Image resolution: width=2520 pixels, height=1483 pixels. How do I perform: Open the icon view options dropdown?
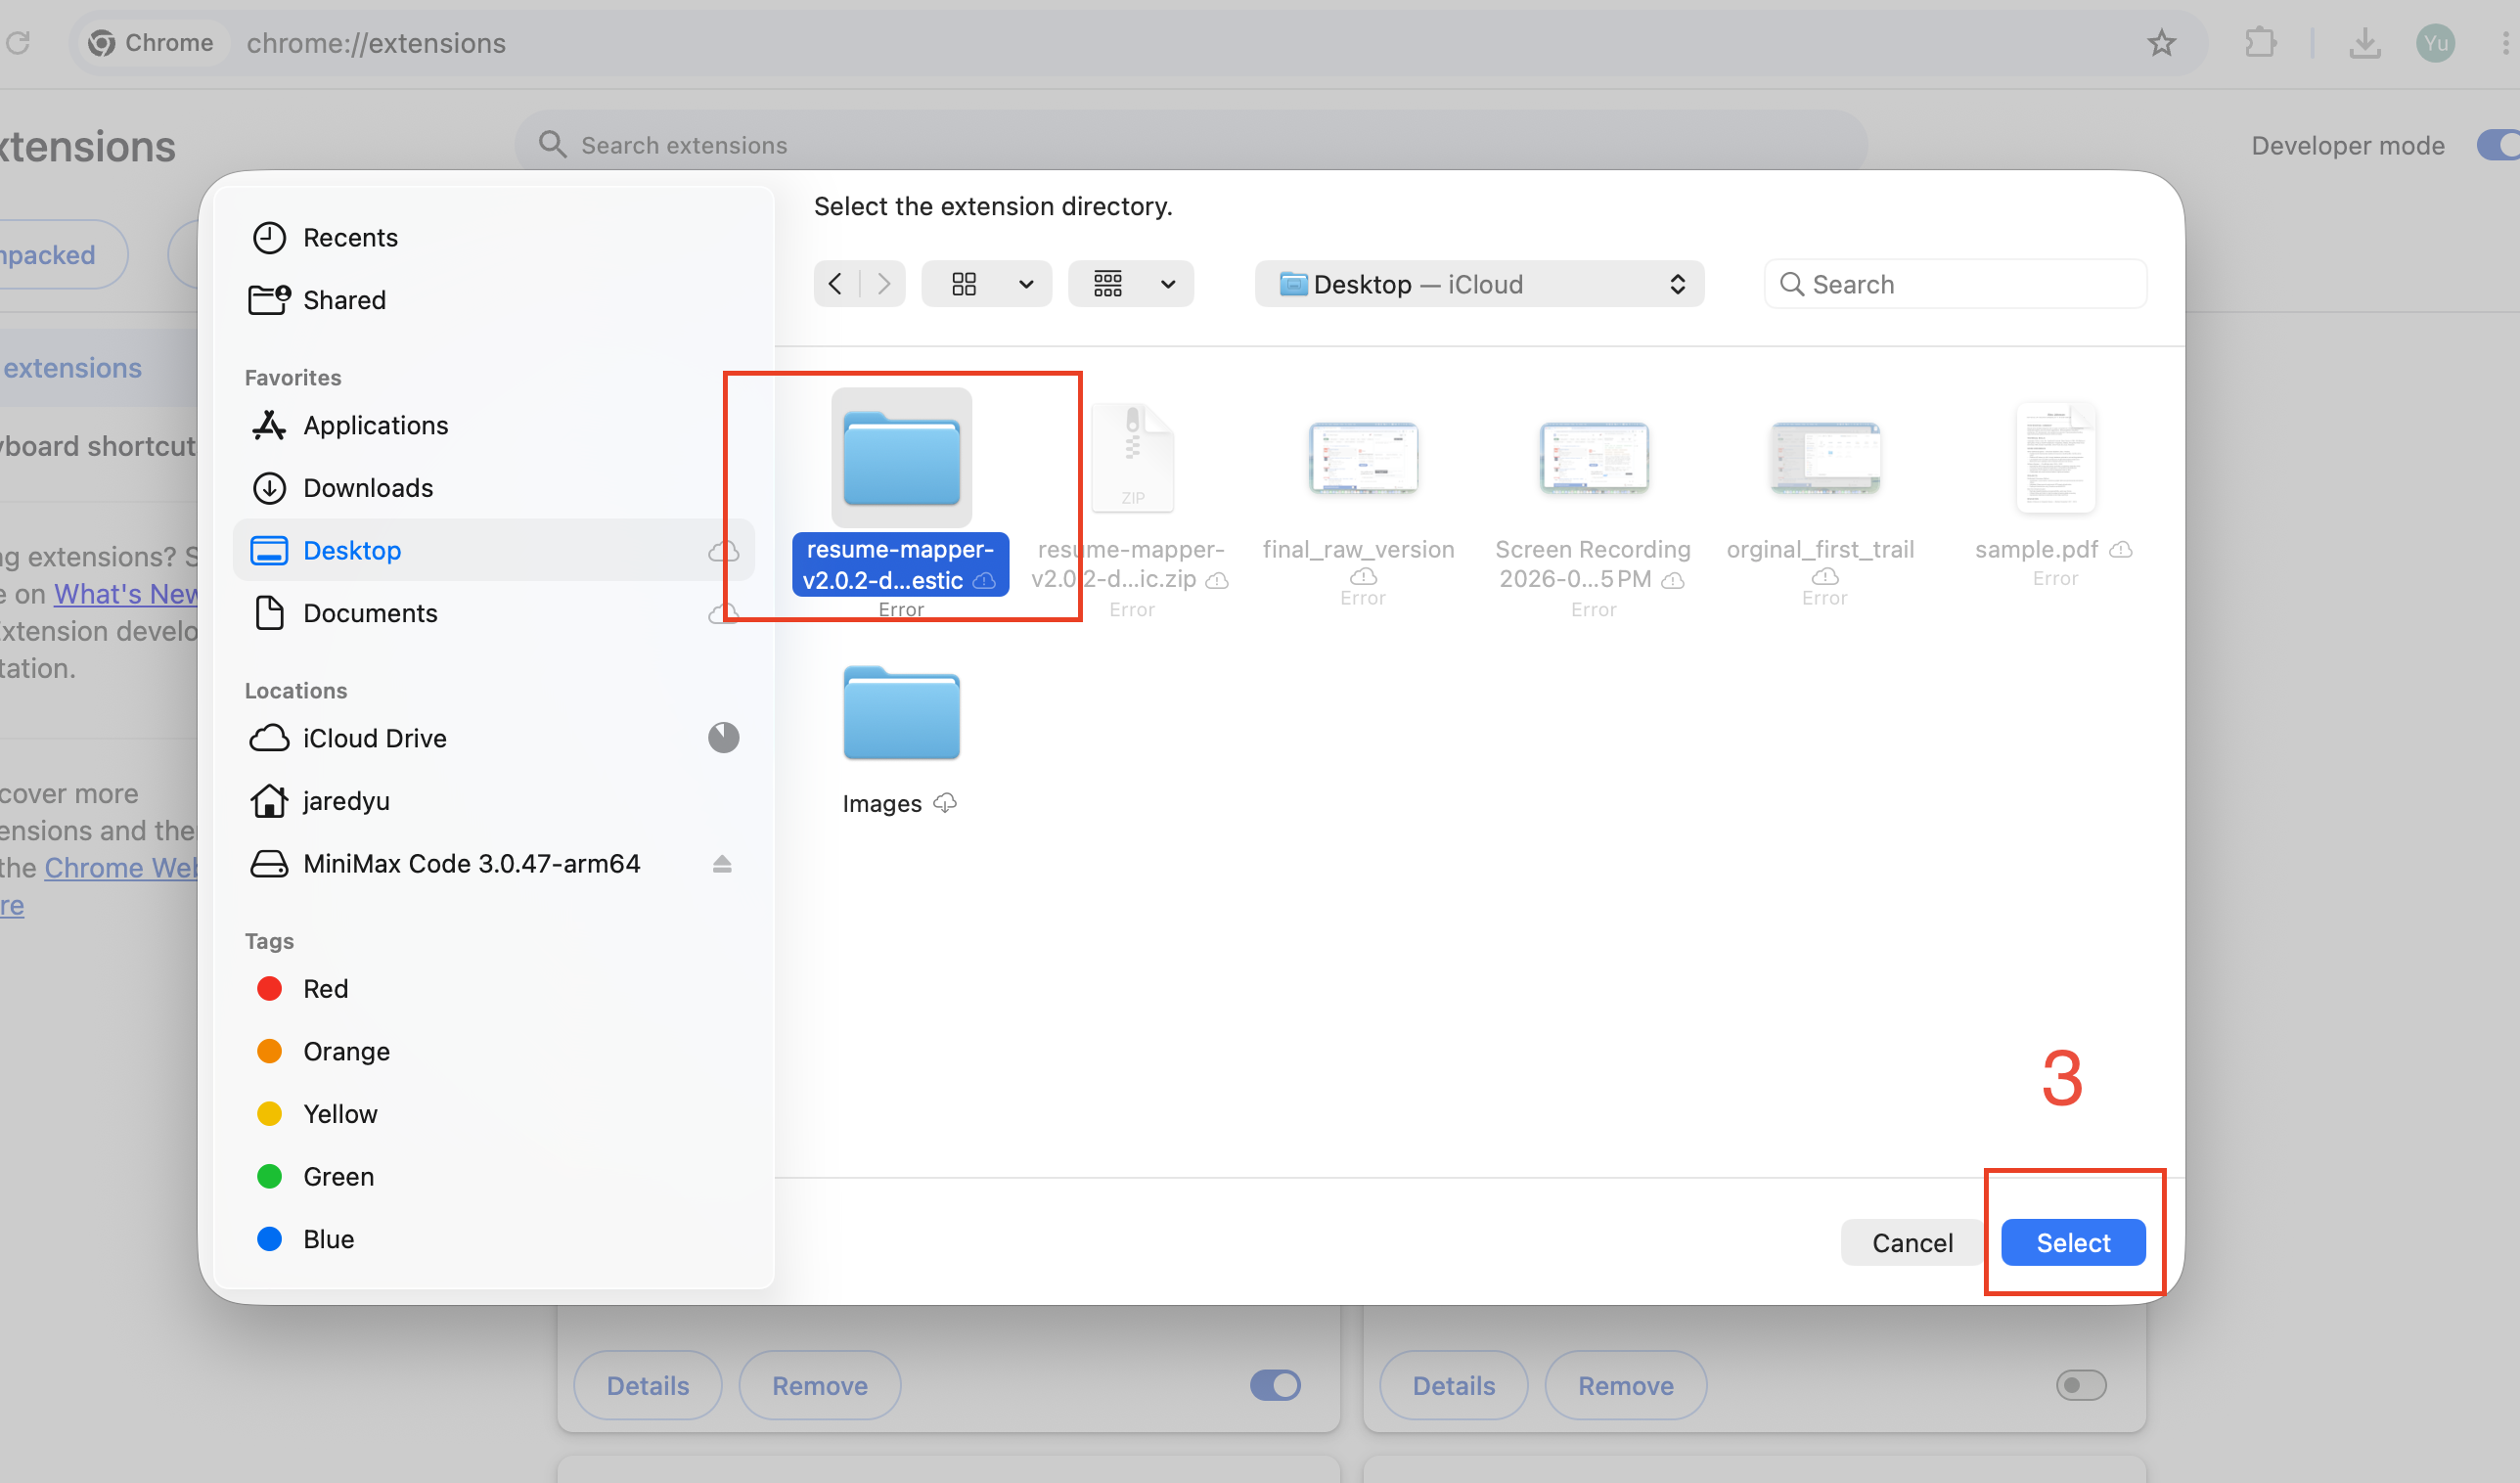[x=986, y=284]
